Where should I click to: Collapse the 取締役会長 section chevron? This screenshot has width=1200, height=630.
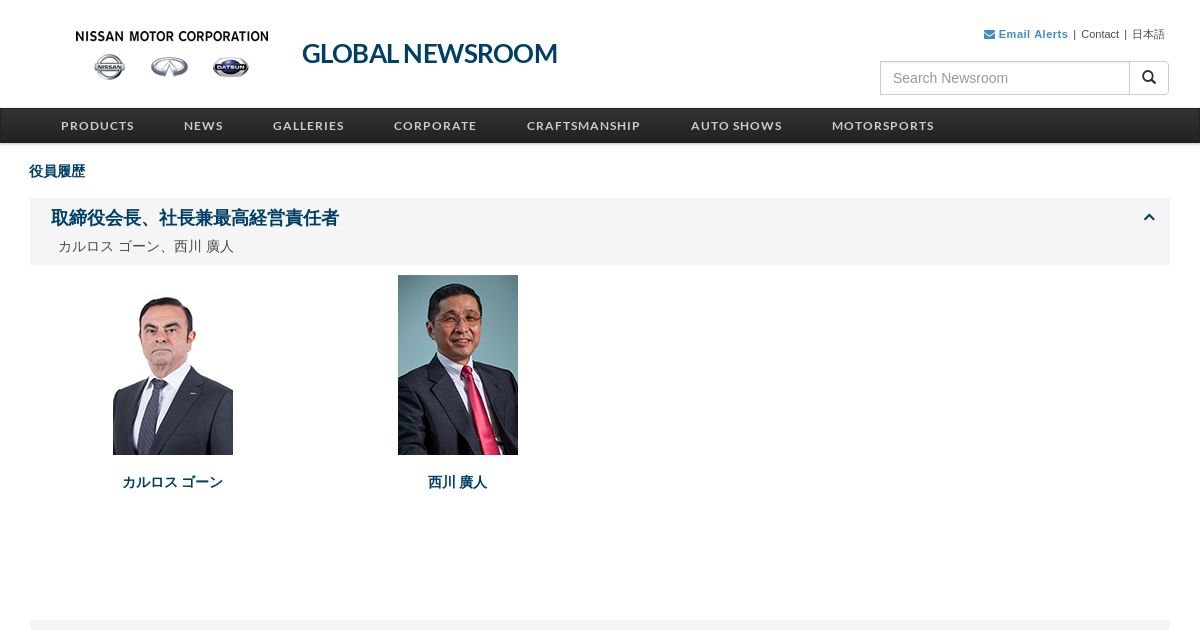1149,217
